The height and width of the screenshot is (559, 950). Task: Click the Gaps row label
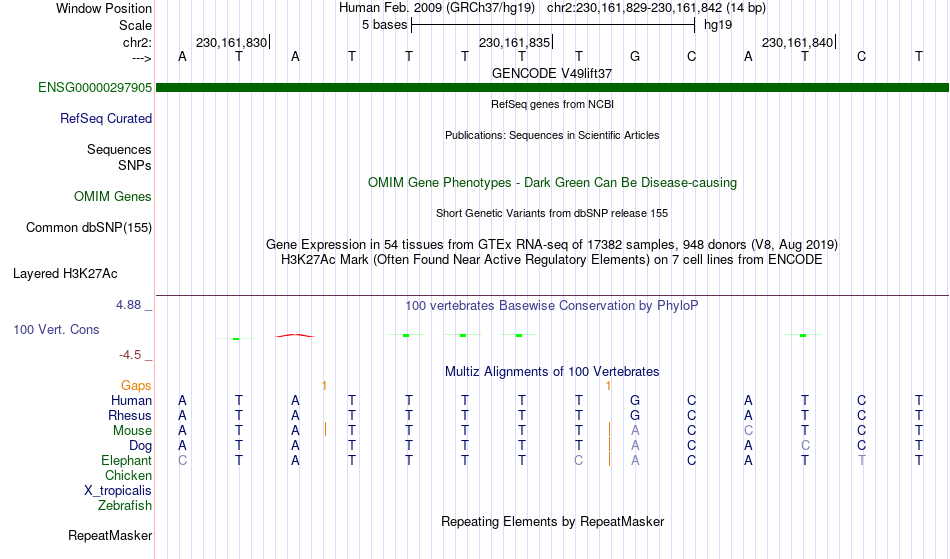click(136, 385)
